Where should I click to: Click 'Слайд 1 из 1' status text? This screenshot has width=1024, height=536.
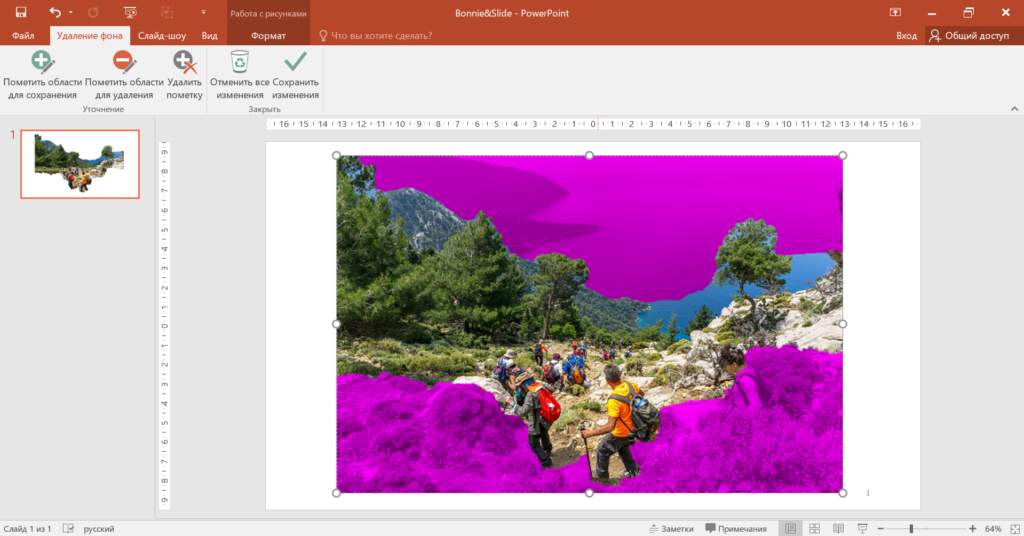27,529
